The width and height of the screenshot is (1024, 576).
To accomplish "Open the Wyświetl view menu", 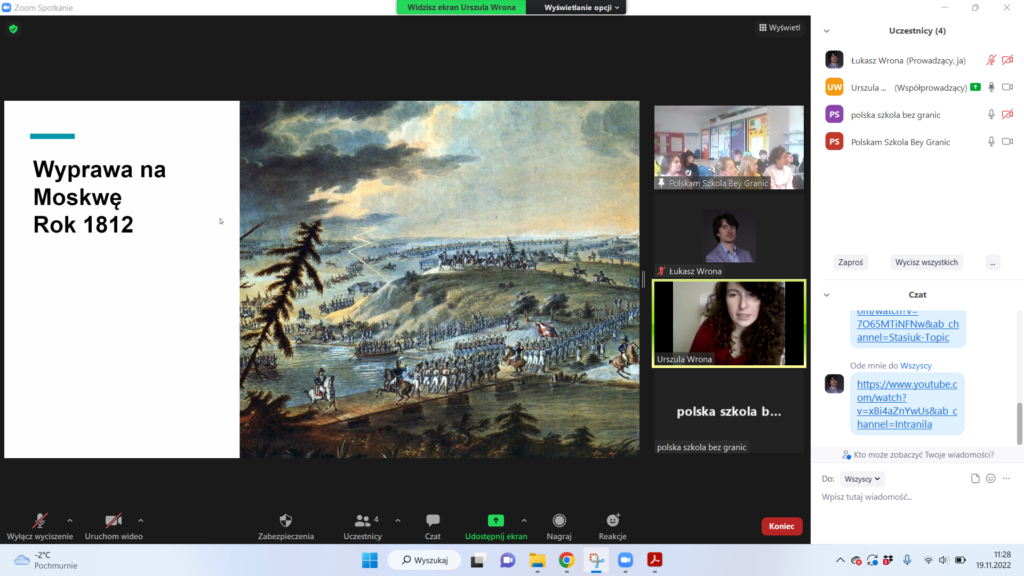I will [779, 28].
